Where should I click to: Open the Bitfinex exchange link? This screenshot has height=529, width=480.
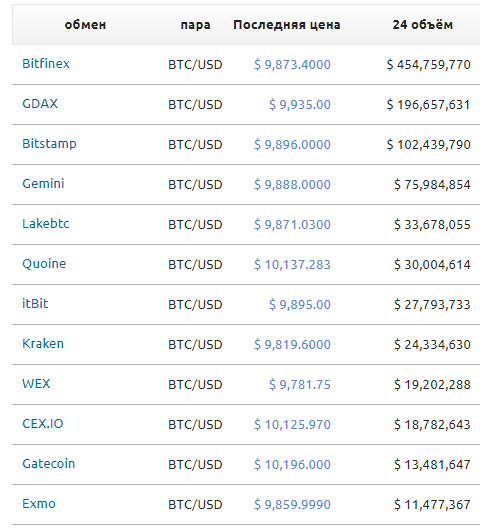[46, 64]
